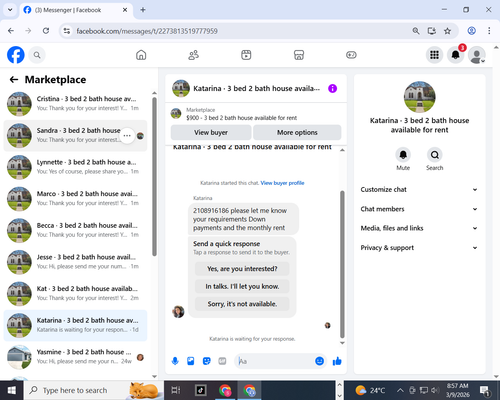Open TikTok app on taskbar
The image size is (500, 400).
coord(200,390)
